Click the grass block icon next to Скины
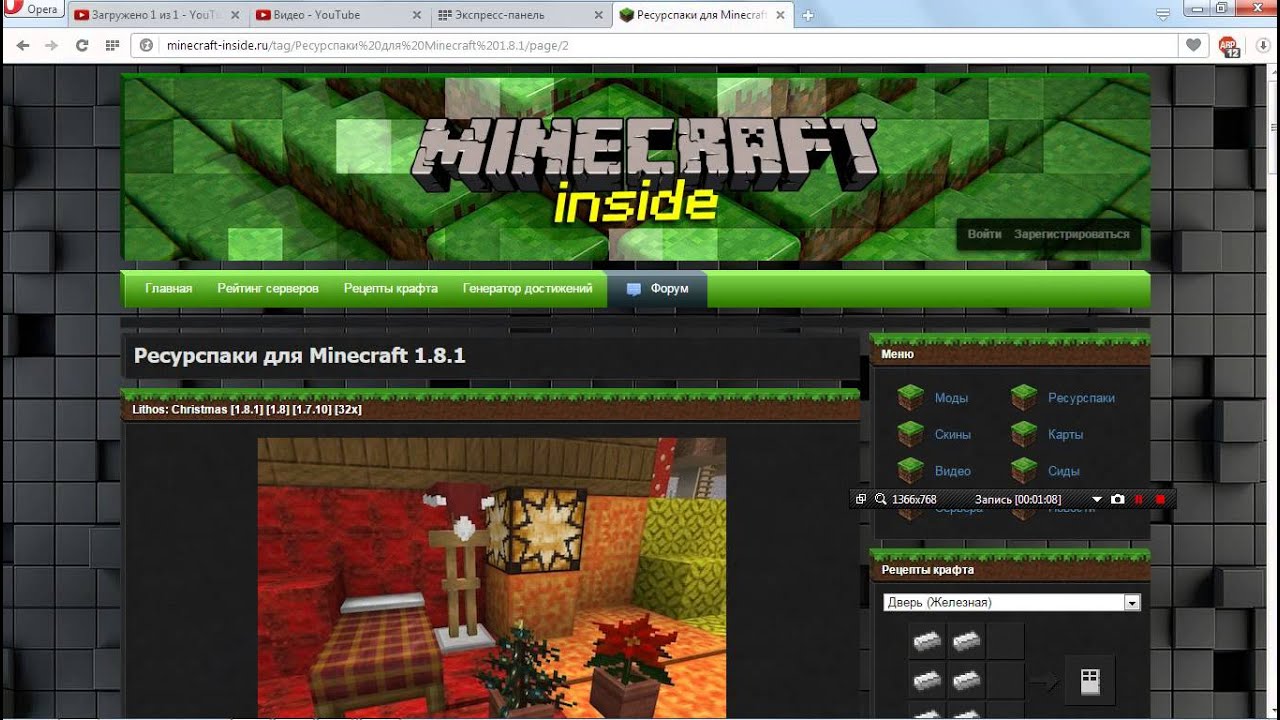Image resolution: width=1280 pixels, height=720 pixels. [x=910, y=434]
